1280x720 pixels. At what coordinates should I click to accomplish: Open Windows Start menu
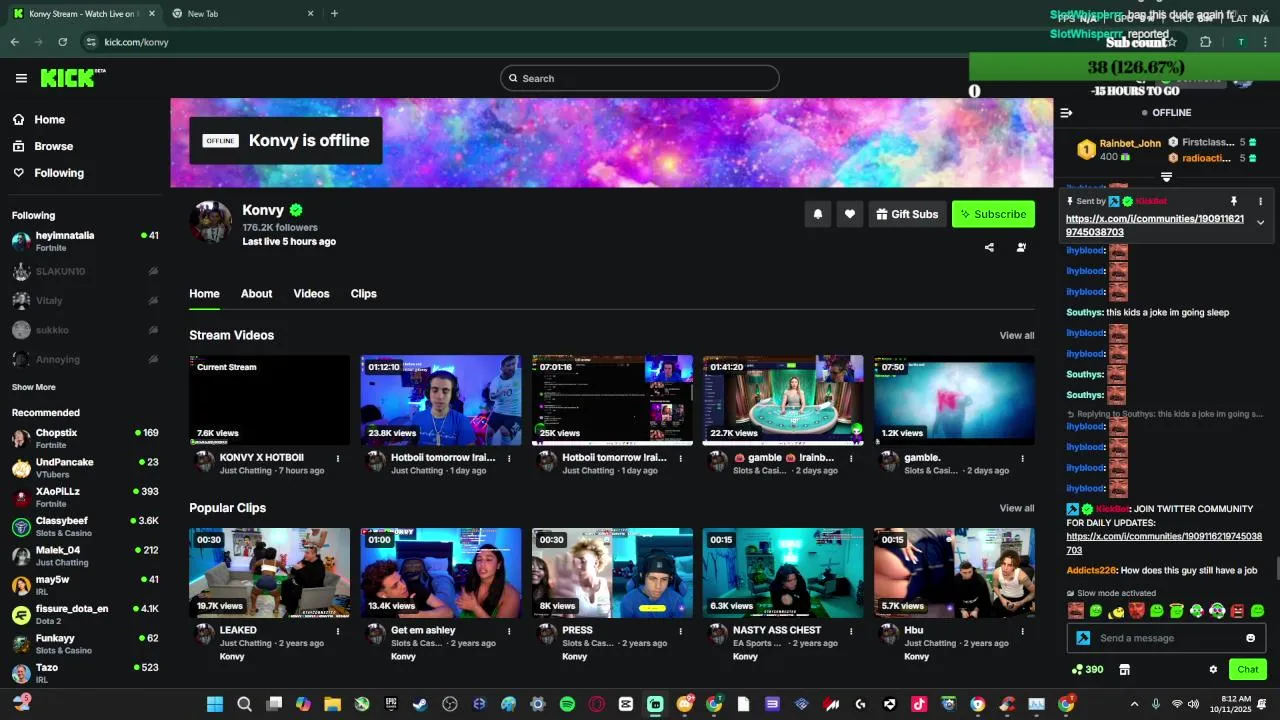click(x=214, y=704)
